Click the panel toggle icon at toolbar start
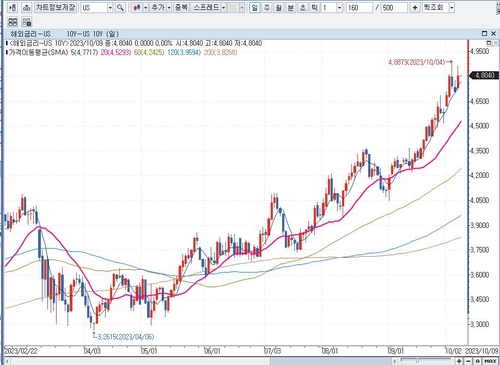500x365 pixels. (13, 7)
